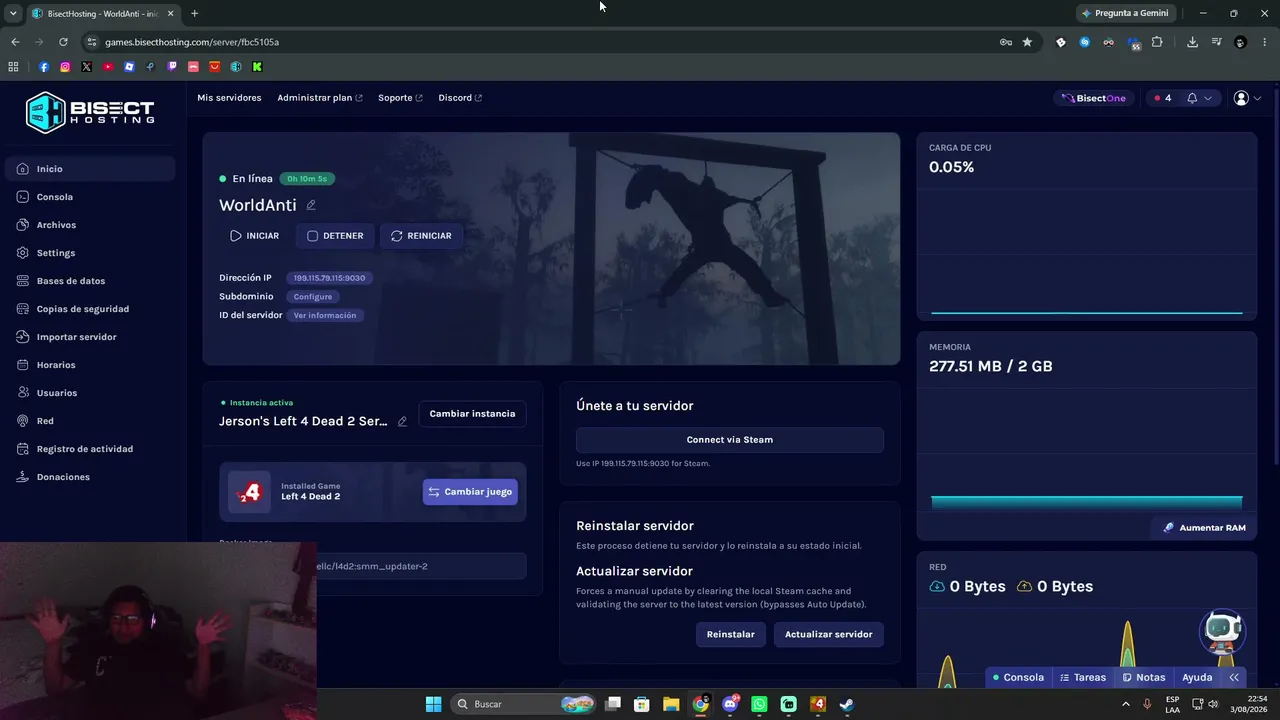
Task: Click the REINICIAR server button
Action: tap(421, 236)
